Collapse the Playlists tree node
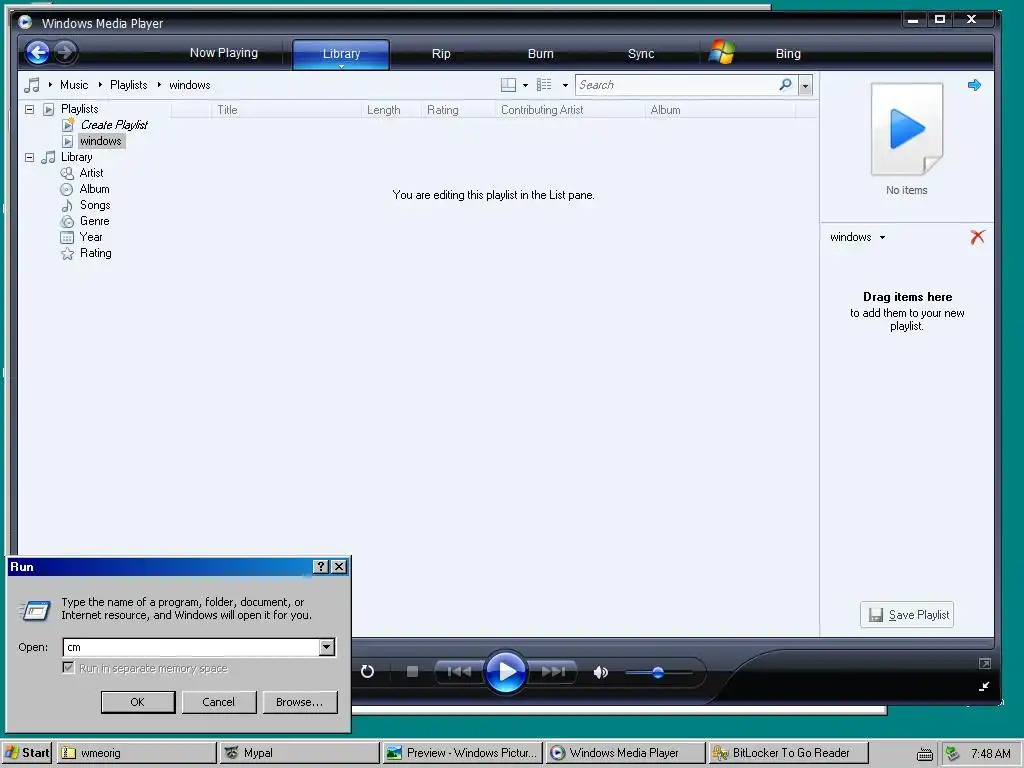The width and height of the screenshot is (1024, 768). [29, 109]
